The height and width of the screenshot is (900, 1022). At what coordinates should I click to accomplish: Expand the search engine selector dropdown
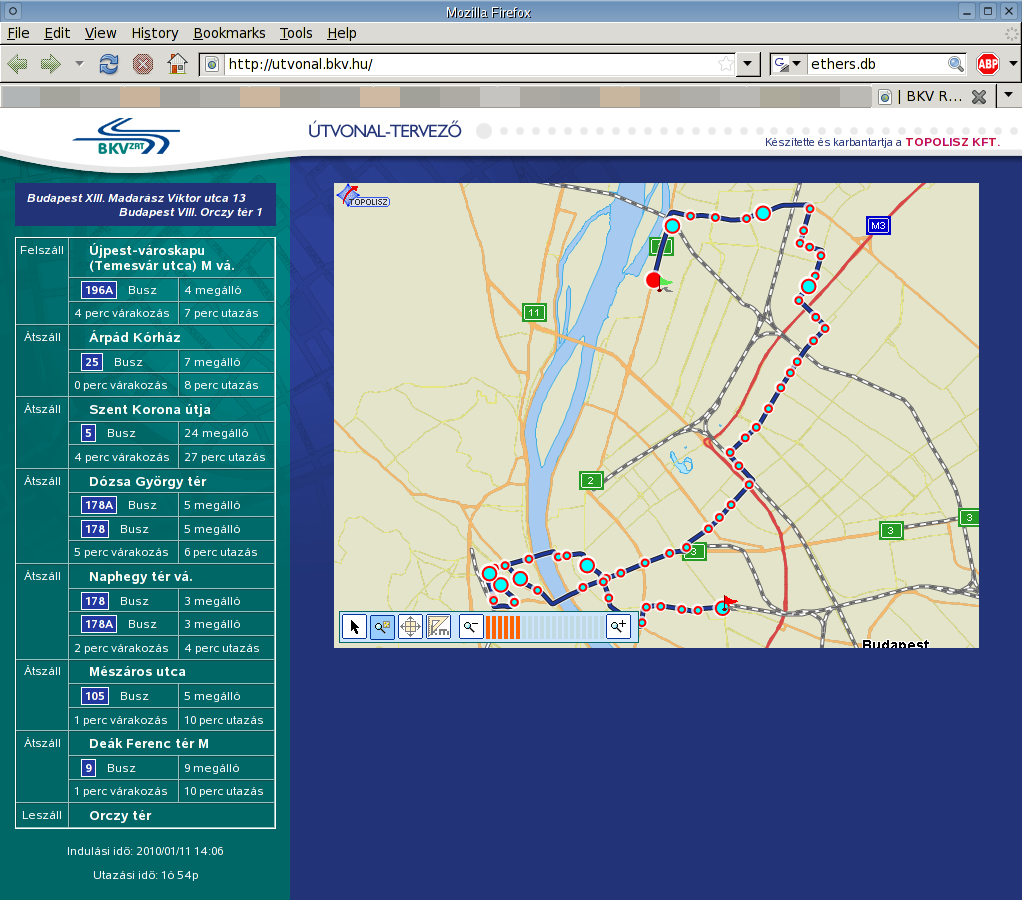[x=788, y=64]
